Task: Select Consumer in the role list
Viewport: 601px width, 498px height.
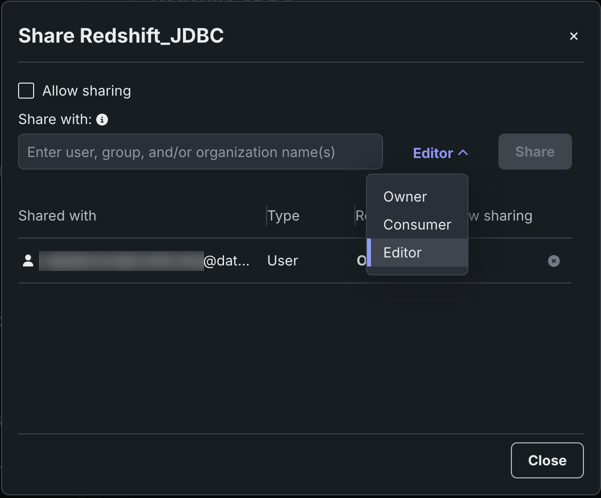Action: click(417, 225)
